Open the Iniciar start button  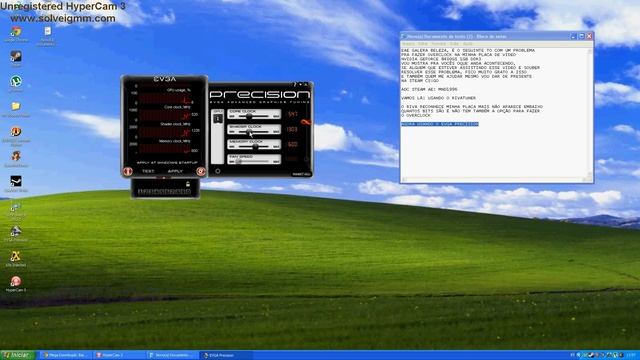point(18,355)
